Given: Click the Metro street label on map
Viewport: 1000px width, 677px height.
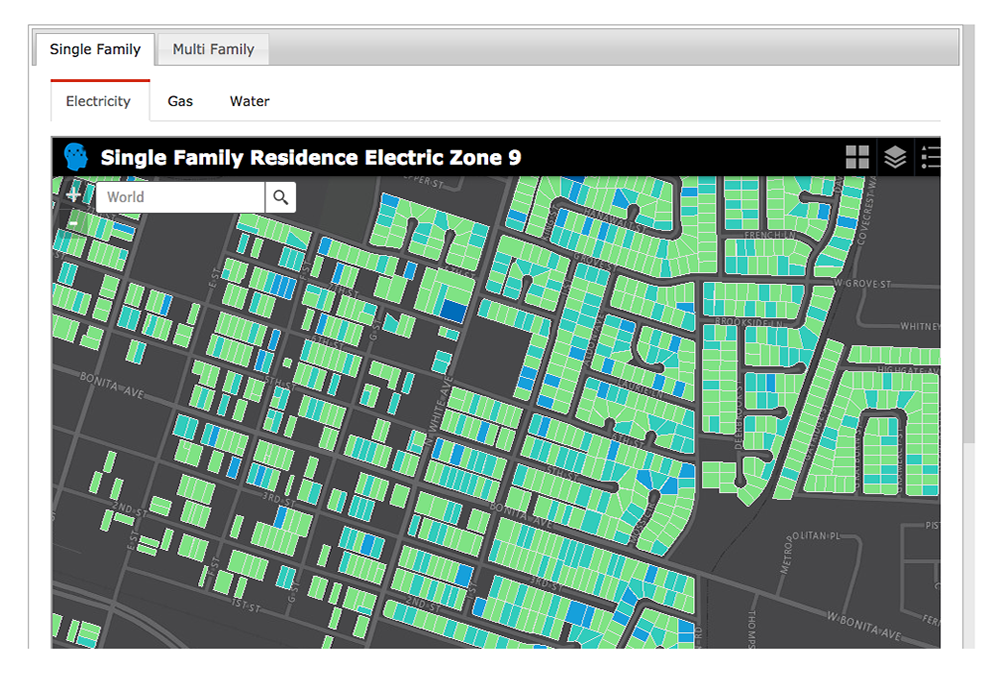Looking at the screenshot, I should [786, 558].
